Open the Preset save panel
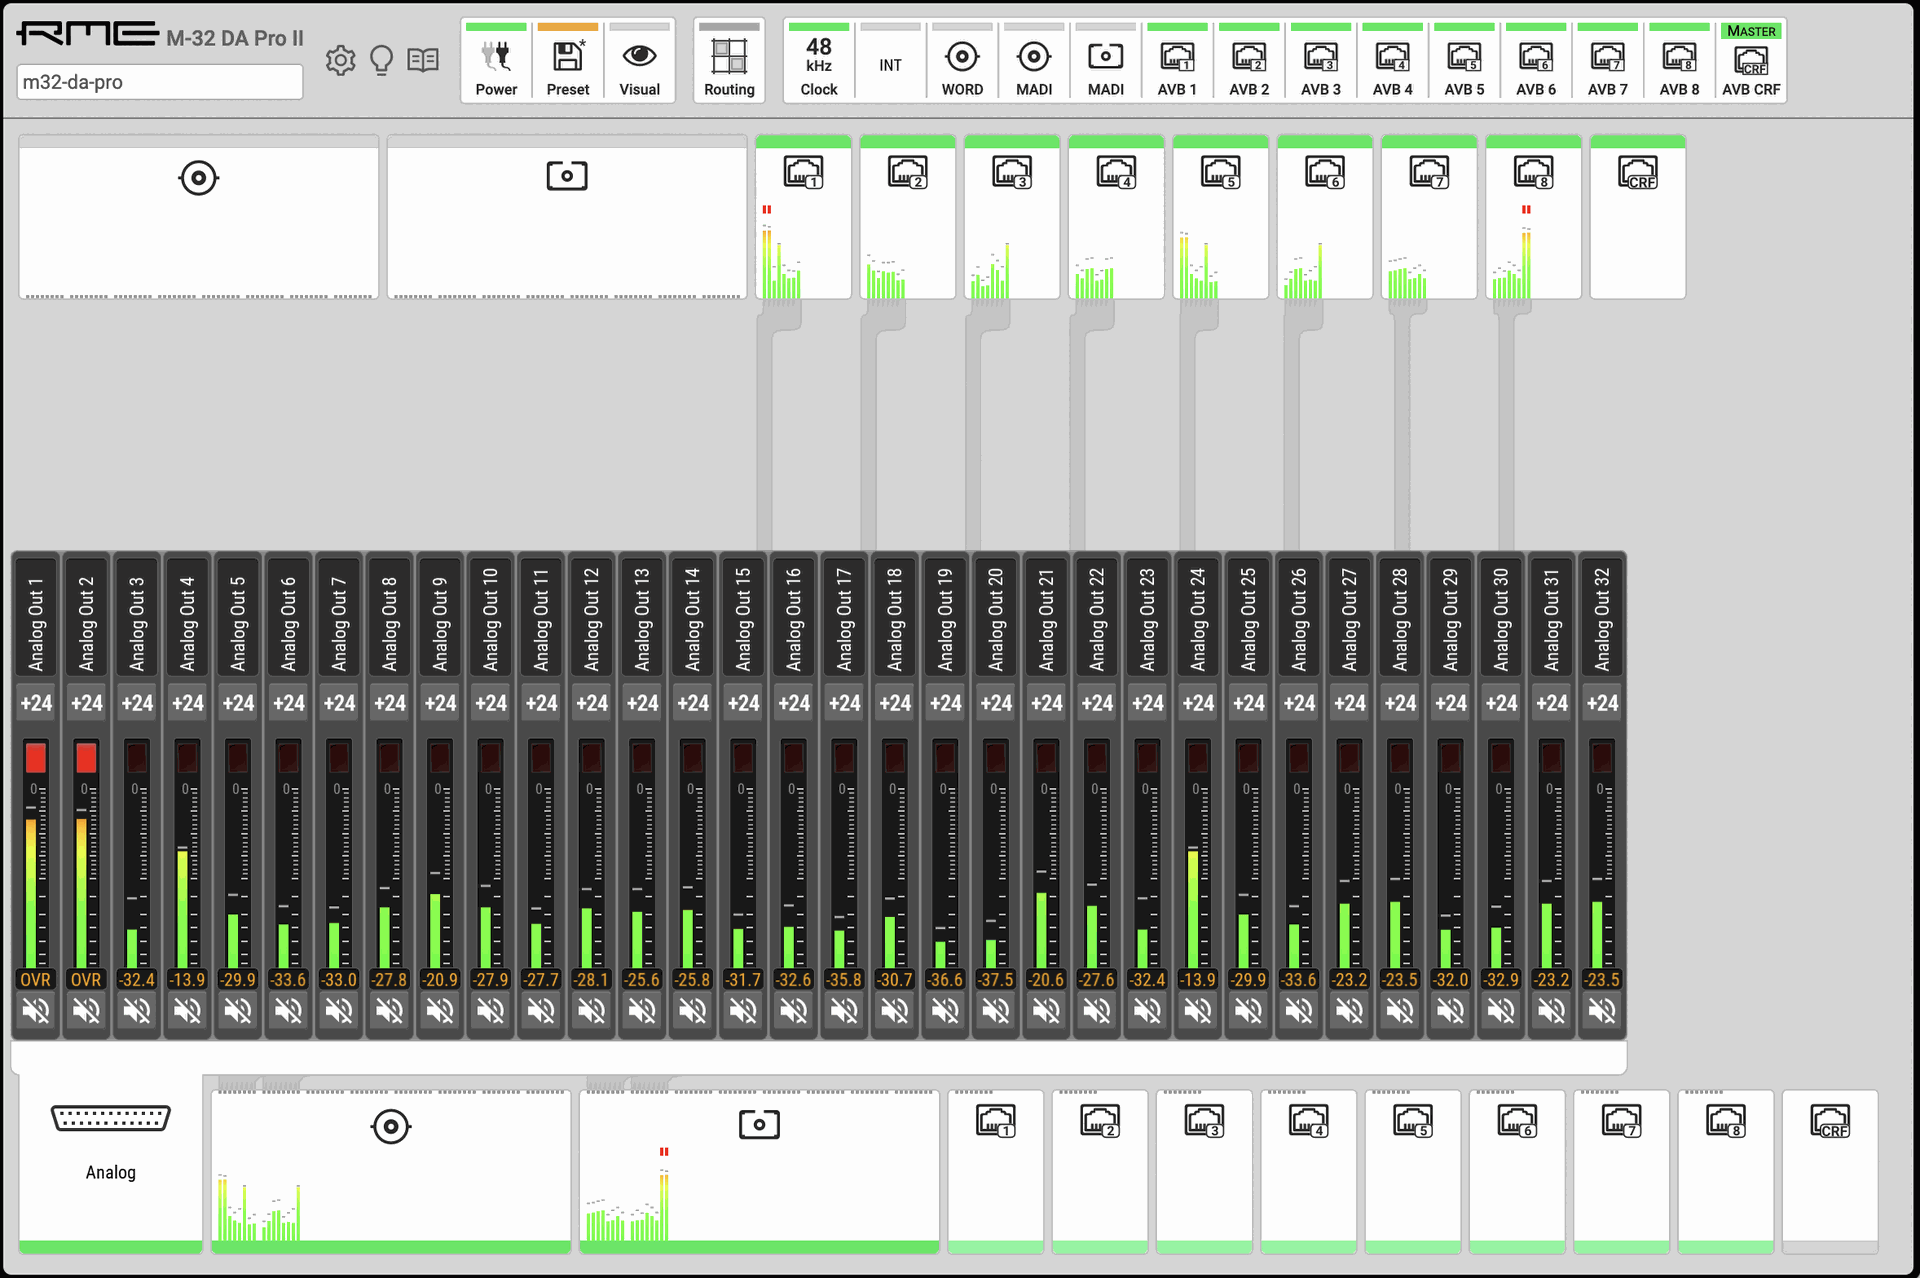This screenshot has height=1278, width=1920. tap(567, 63)
